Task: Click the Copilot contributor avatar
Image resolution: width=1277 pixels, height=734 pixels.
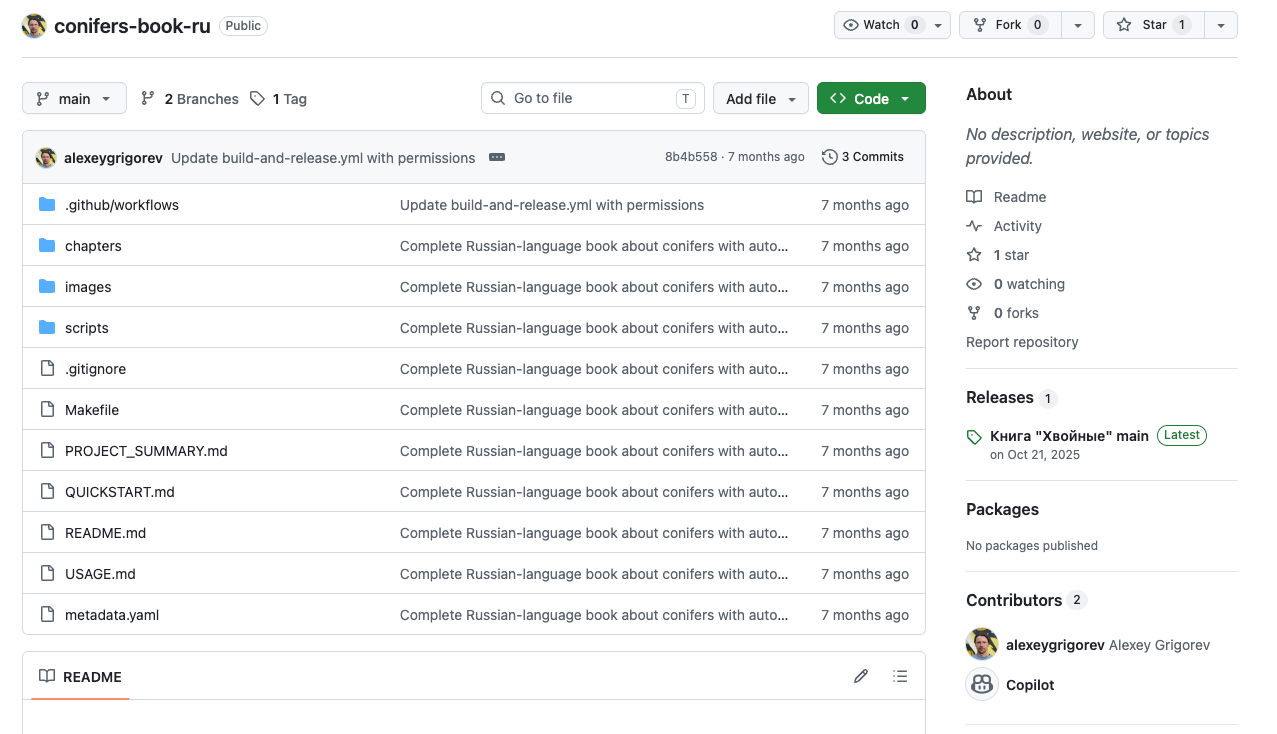Action: click(x=982, y=684)
